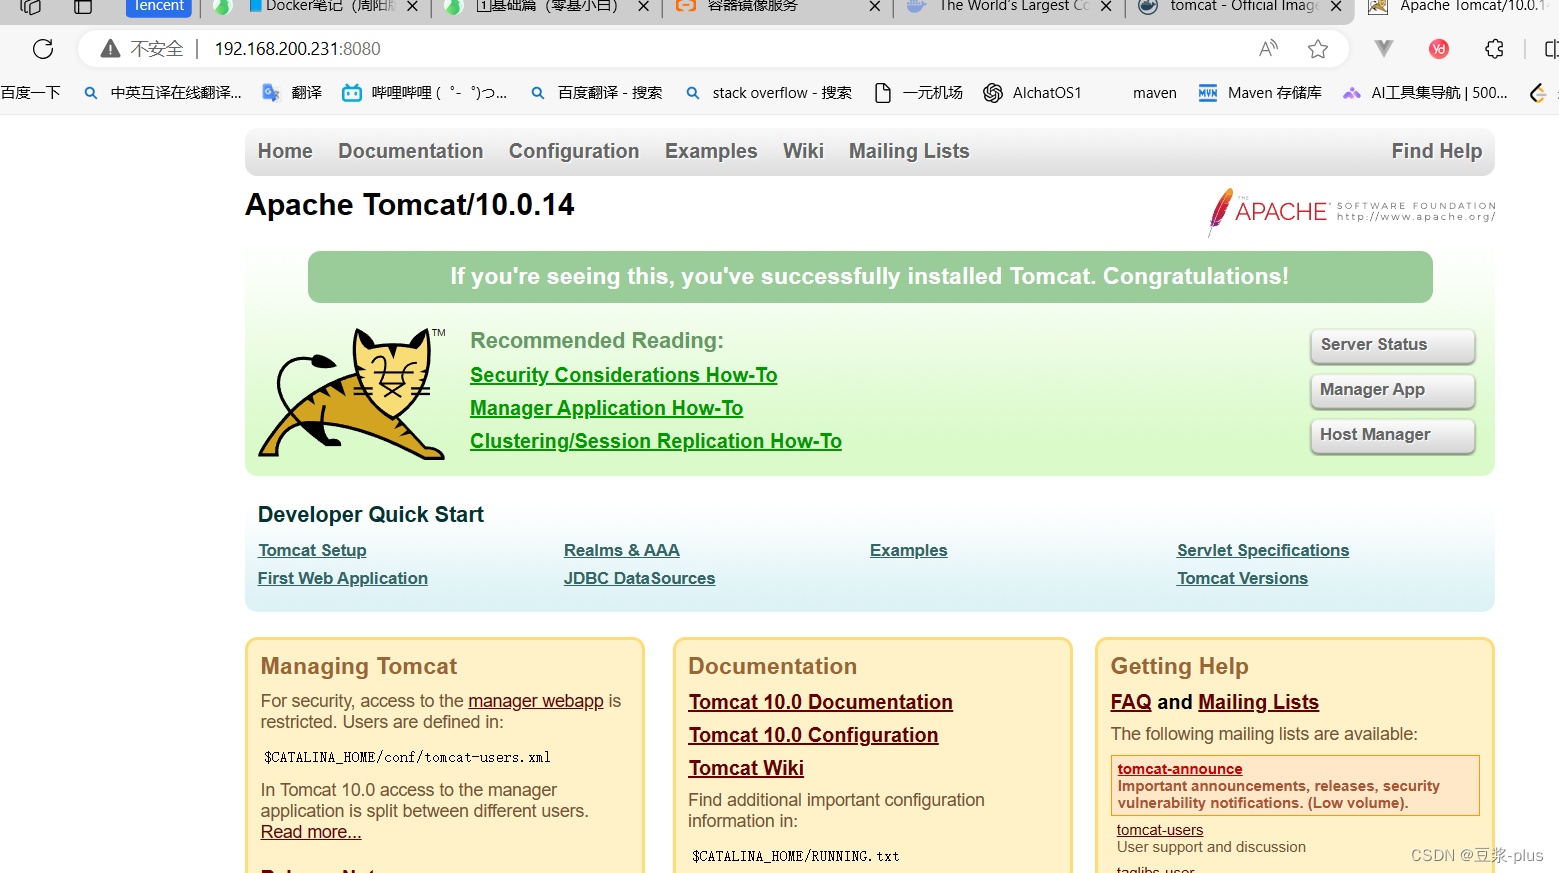The height and width of the screenshot is (873, 1559).
Task: Go to Home in Tomcat navigation
Action: (x=285, y=151)
